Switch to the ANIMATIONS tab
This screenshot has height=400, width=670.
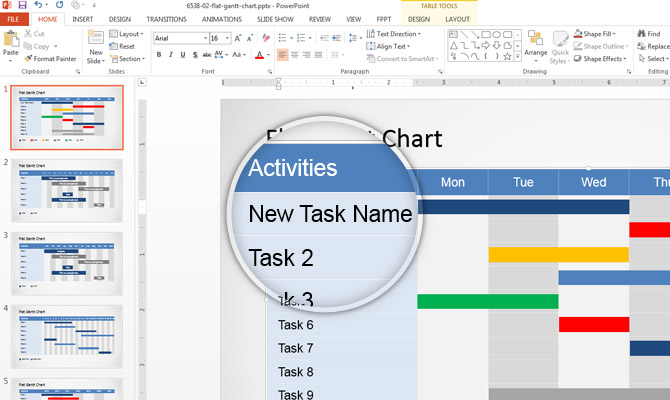pyautogui.click(x=222, y=19)
